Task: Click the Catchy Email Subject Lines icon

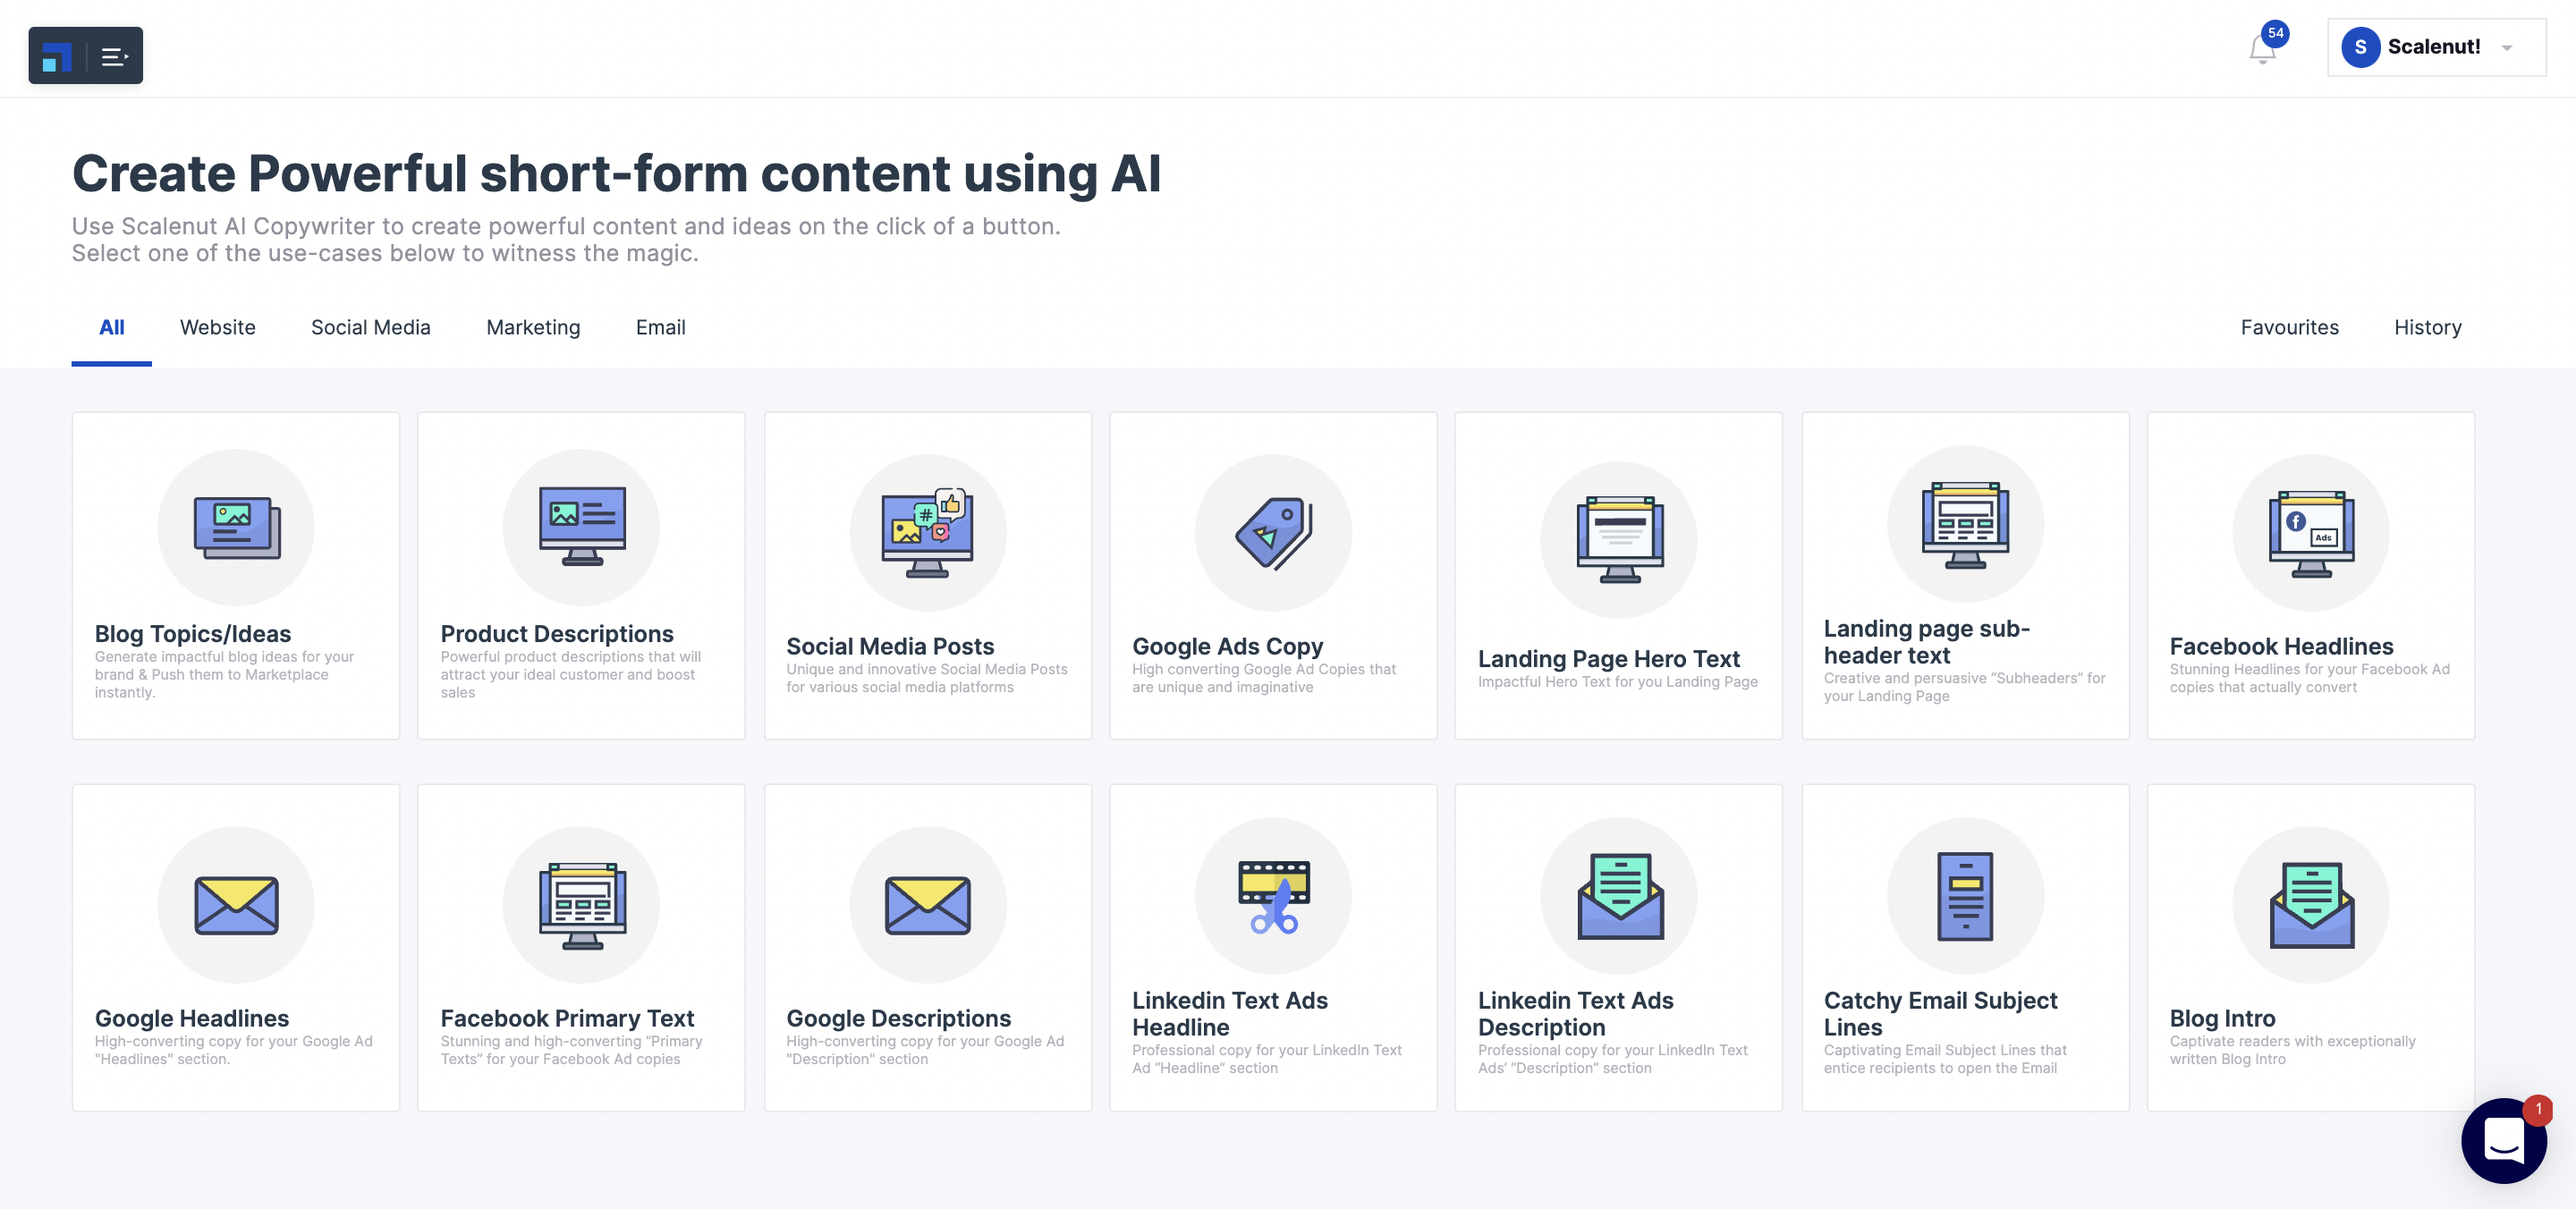Action: (1965, 897)
